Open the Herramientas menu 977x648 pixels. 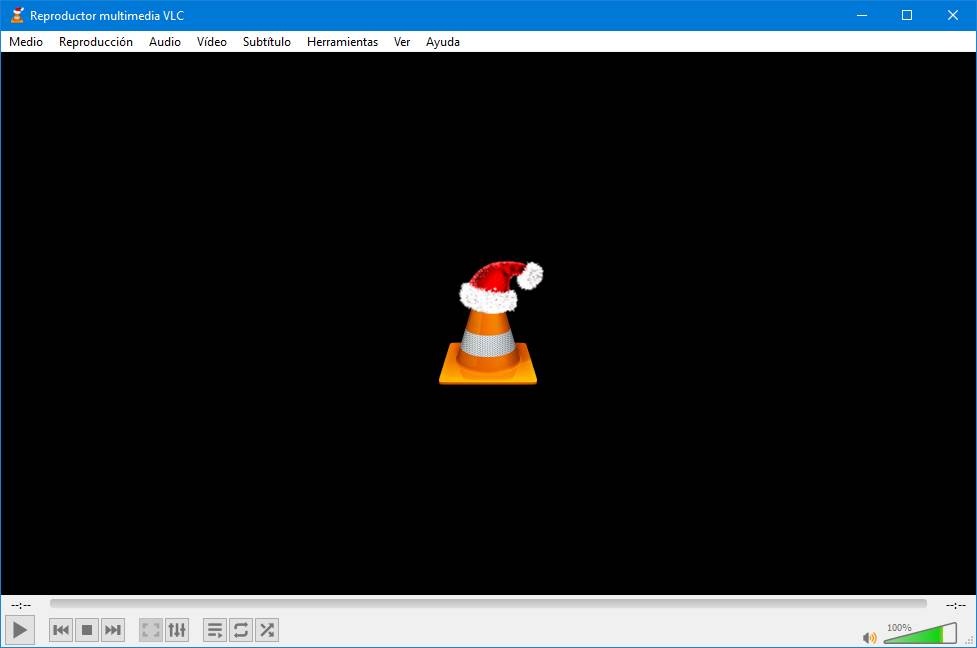tap(343, 42)
